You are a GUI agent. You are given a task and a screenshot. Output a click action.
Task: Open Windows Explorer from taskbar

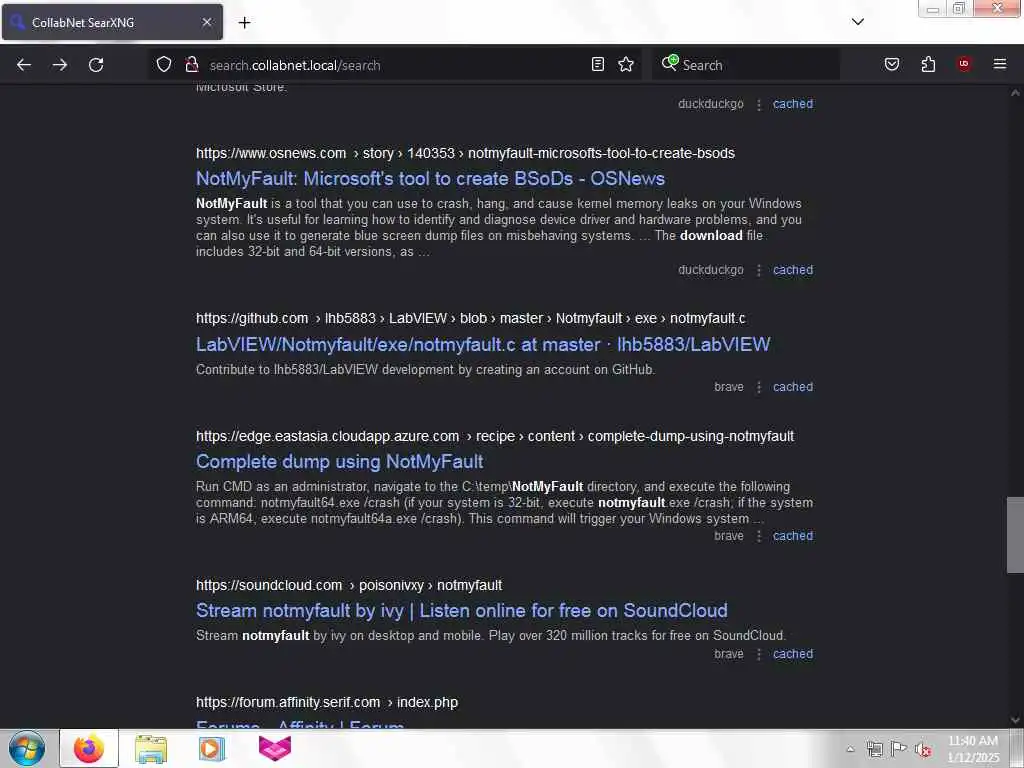[151, 748]
